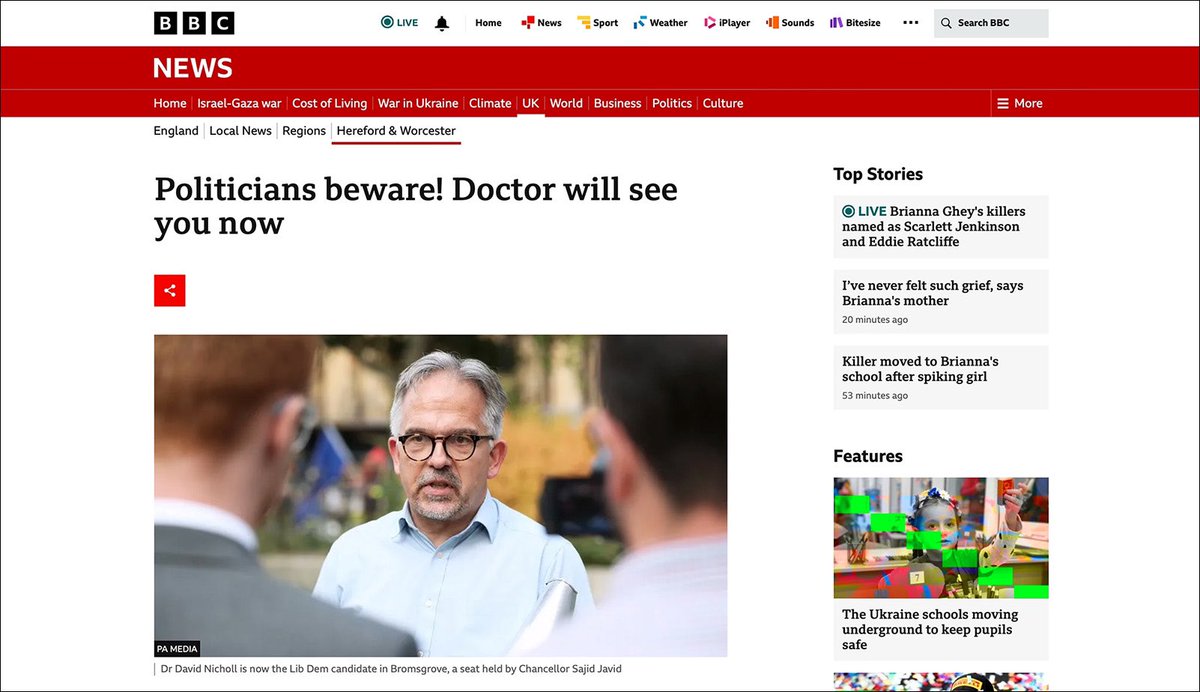Go to the England sub-section
This screenshot has height=692, width=1200.
176,131
